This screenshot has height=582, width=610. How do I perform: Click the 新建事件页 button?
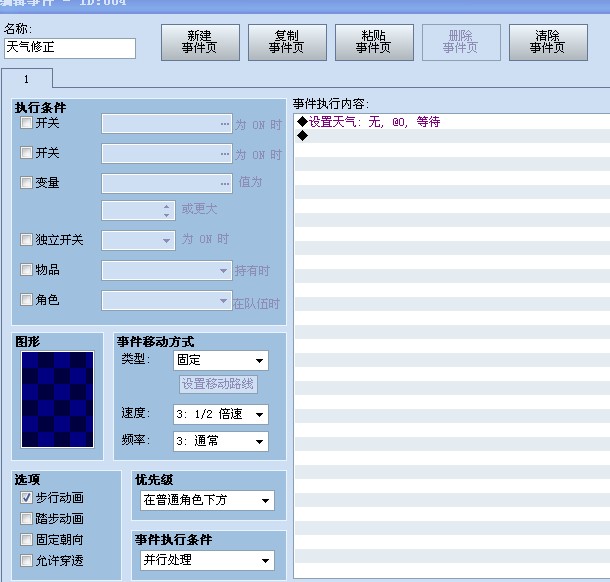200,42
